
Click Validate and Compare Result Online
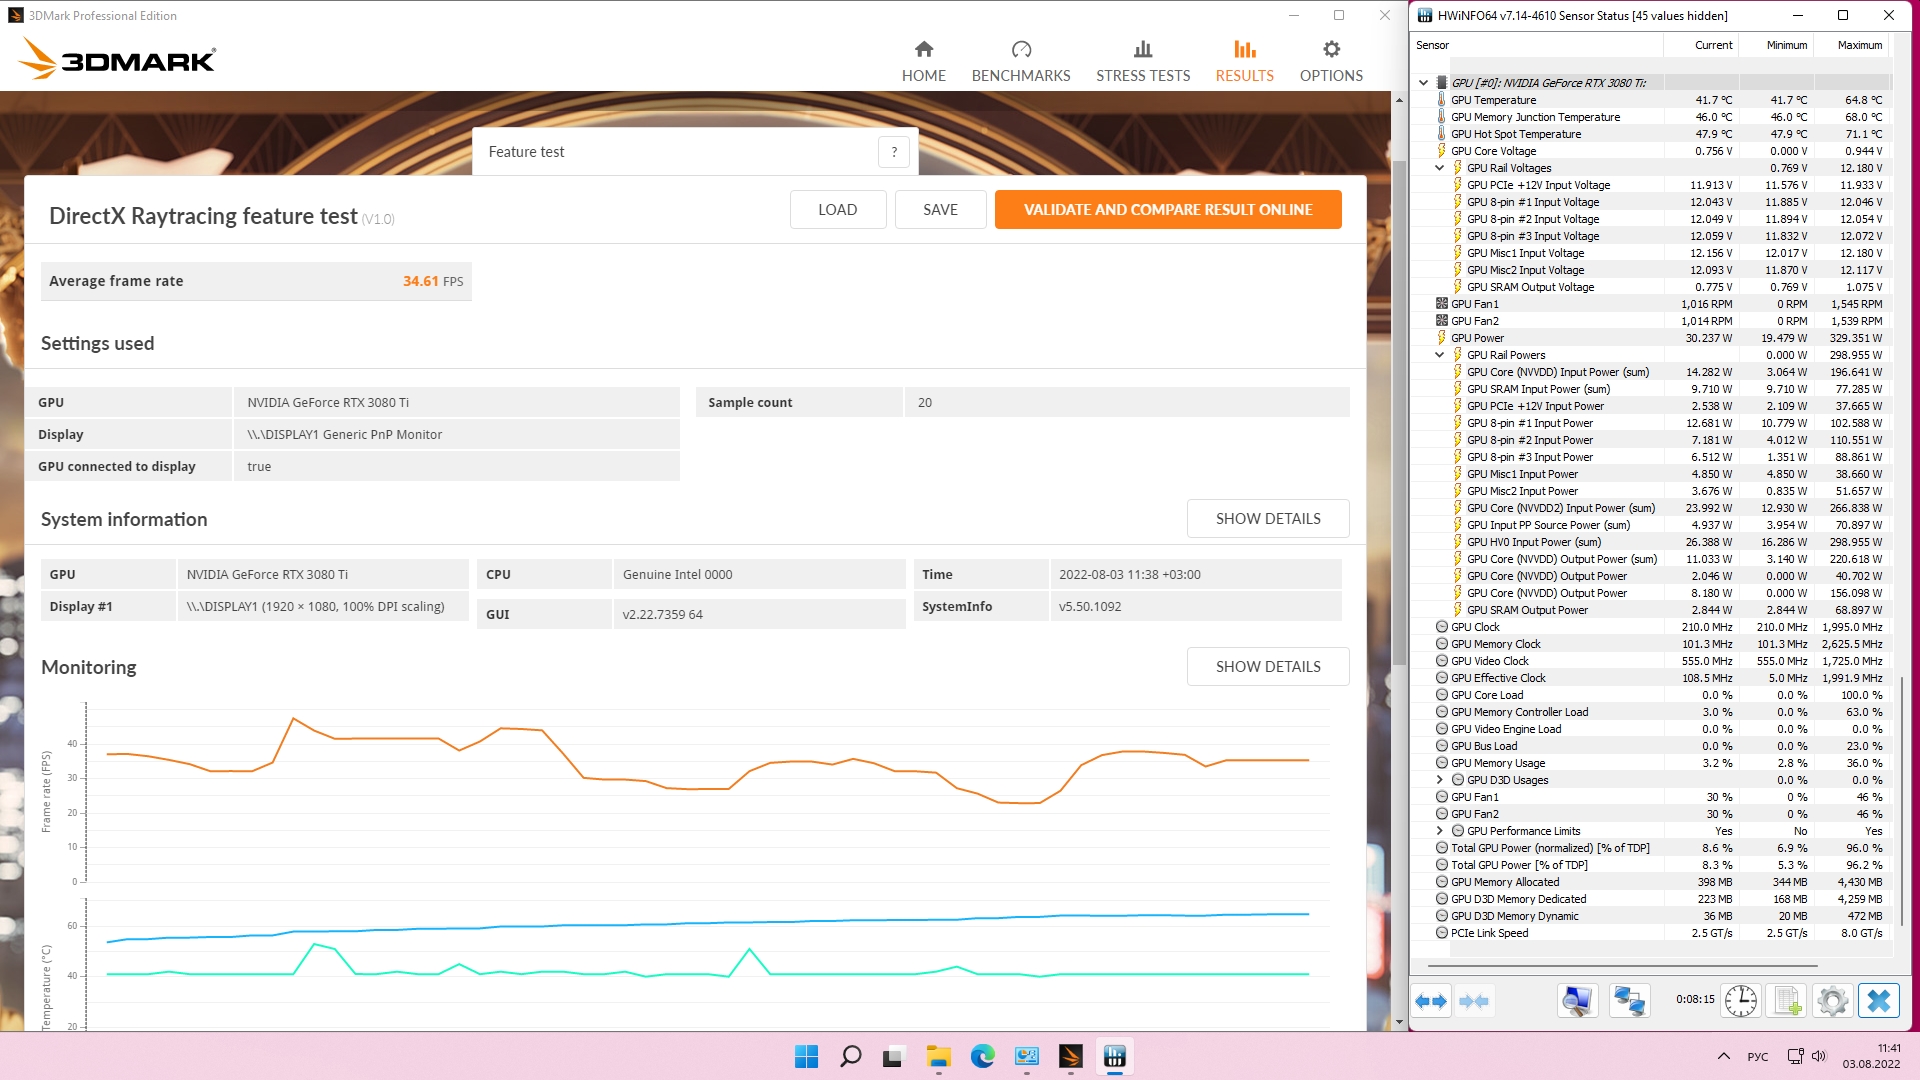1167,210
